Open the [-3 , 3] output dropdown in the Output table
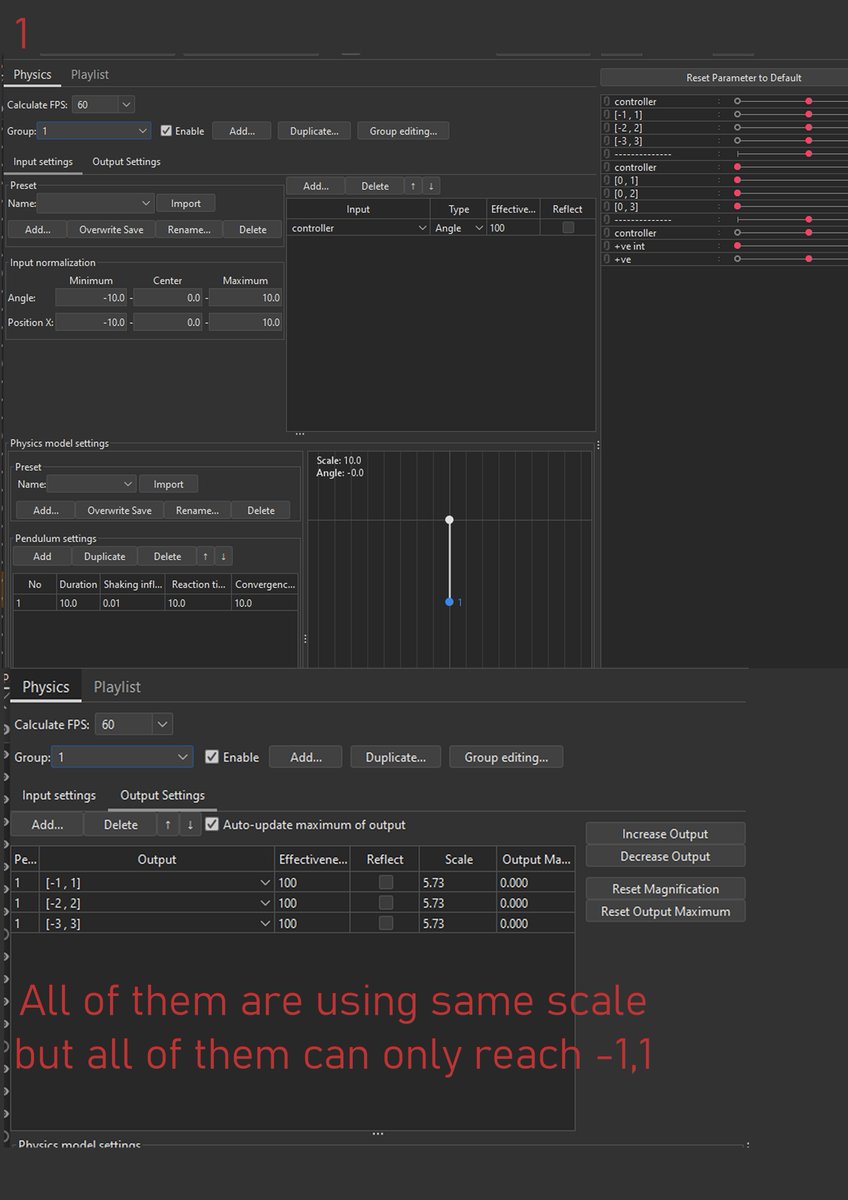 pyautogui.click(x=265, y=924)
